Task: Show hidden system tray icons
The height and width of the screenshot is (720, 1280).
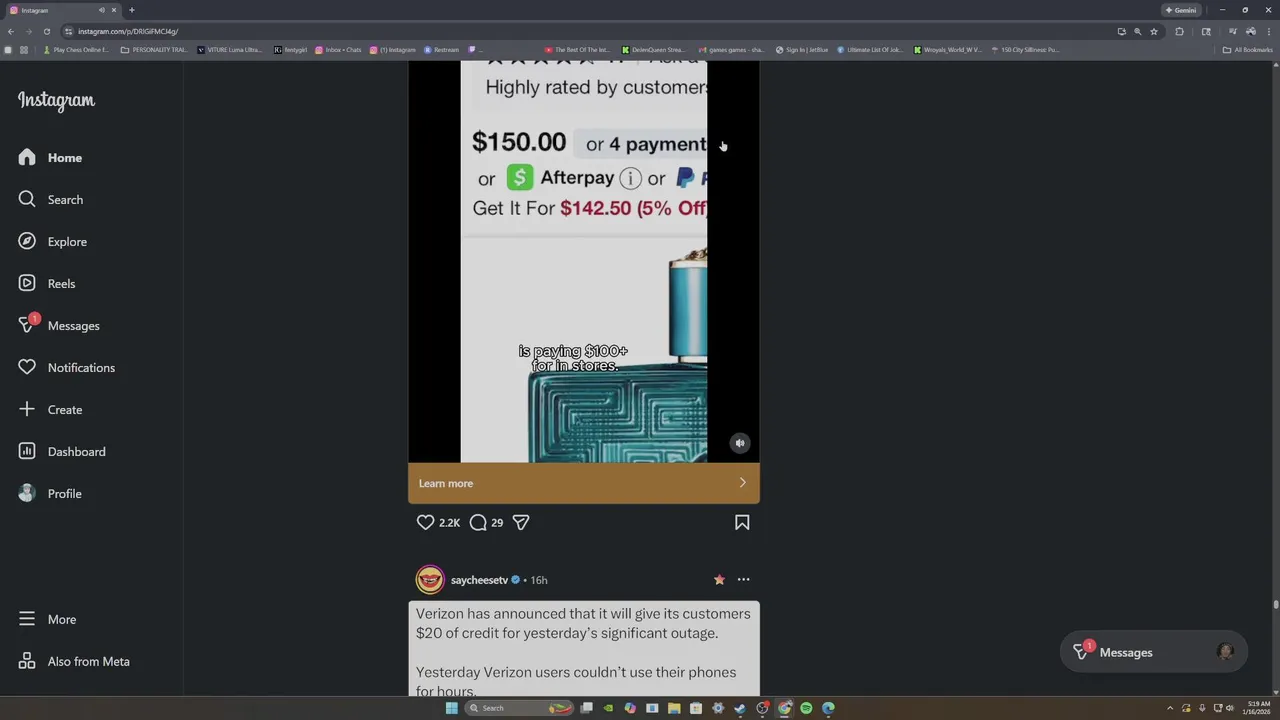Action: click(1170, 708)
